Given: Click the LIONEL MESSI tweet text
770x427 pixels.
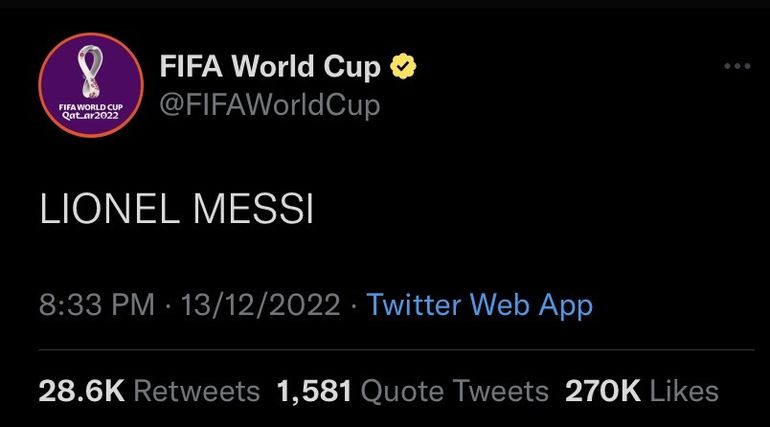Looking at the screenshot, I should coord(176,210).
